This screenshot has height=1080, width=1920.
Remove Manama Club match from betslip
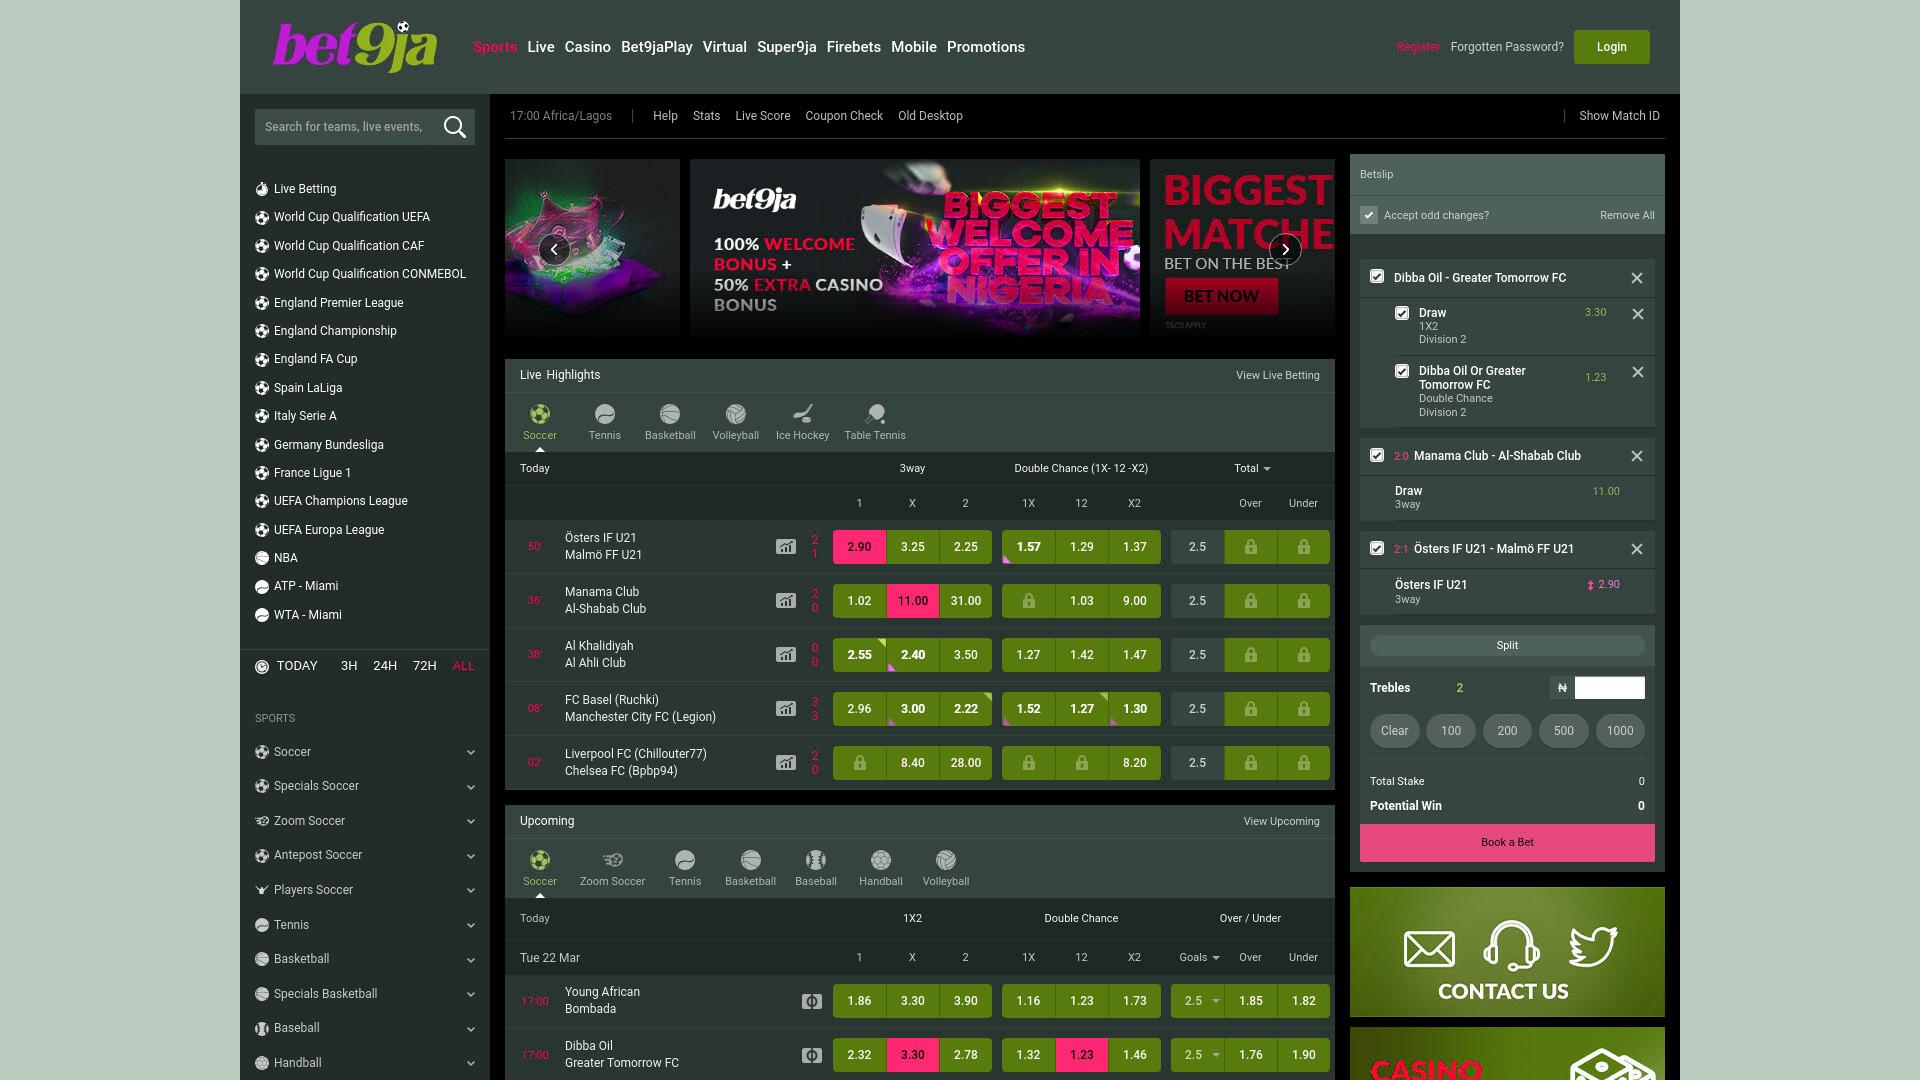(x=1637, y=456)
